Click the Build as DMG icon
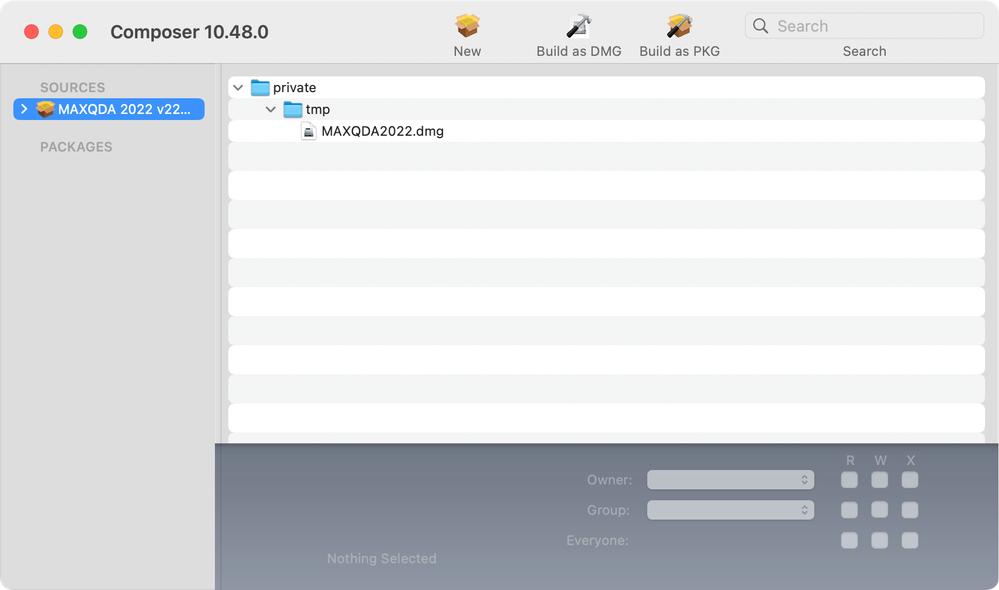This screenshot has height=590, width=999. point(579,26)
